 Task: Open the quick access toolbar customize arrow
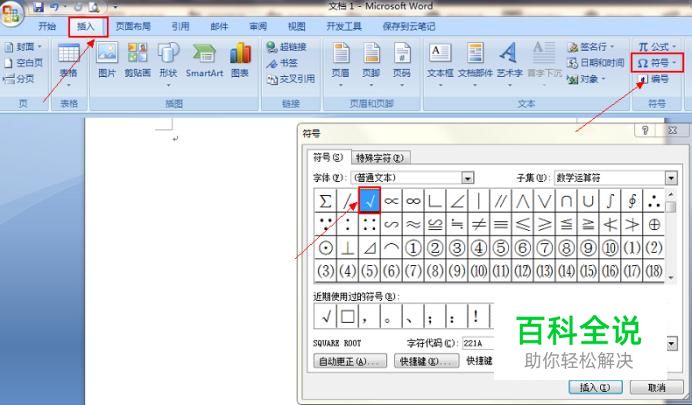115,7
